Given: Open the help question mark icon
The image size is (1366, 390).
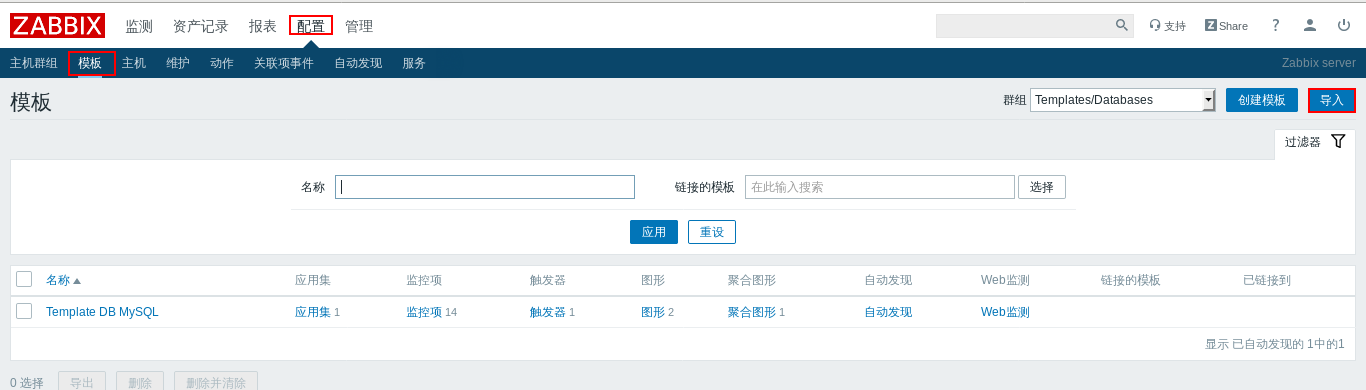Looking at the screenshot, I should [x=1275, y=25].
